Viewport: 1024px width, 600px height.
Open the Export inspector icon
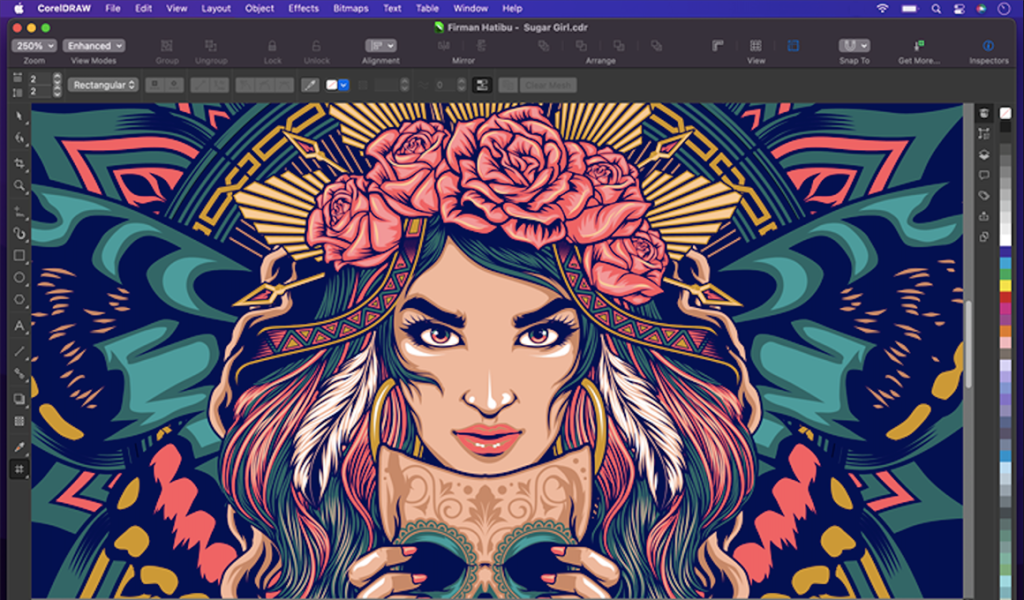point(984,216)
